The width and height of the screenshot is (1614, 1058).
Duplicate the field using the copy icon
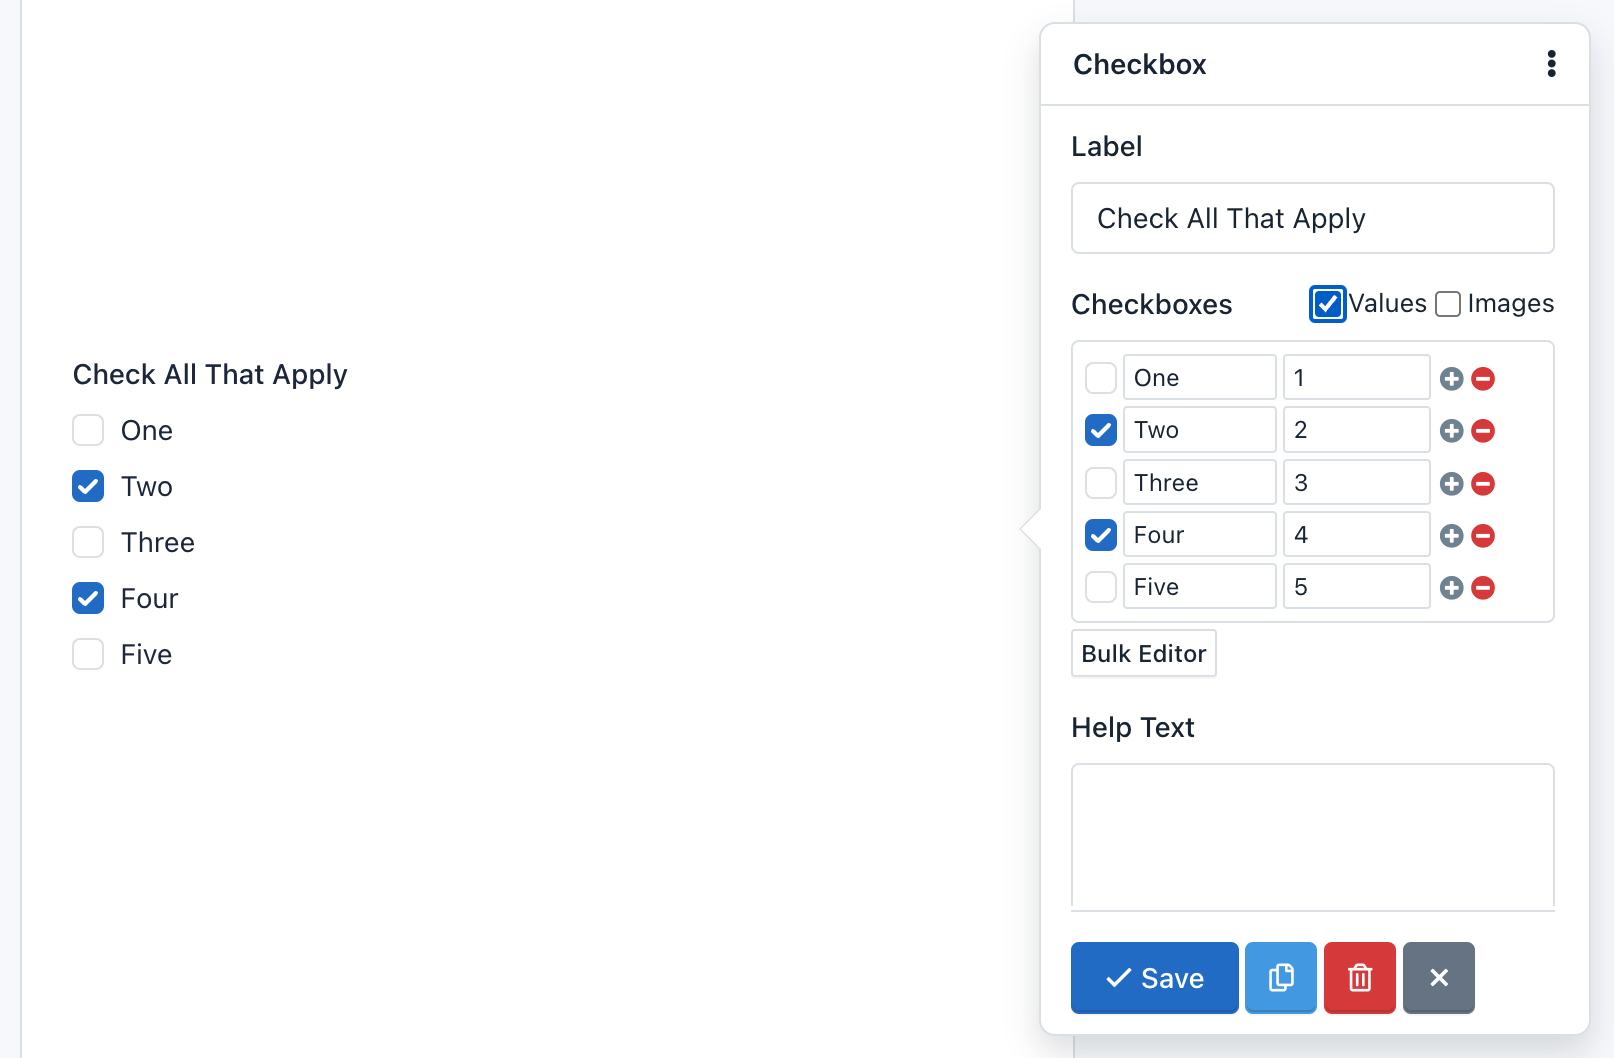[1280, 978]
